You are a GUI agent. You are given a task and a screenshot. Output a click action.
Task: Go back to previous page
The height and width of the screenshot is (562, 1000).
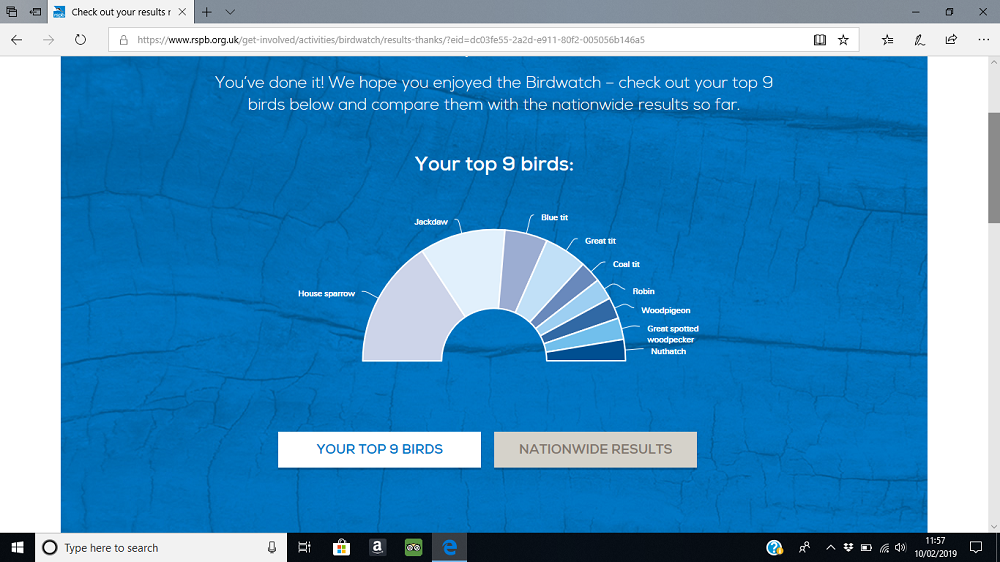click(x=16, y=40)
